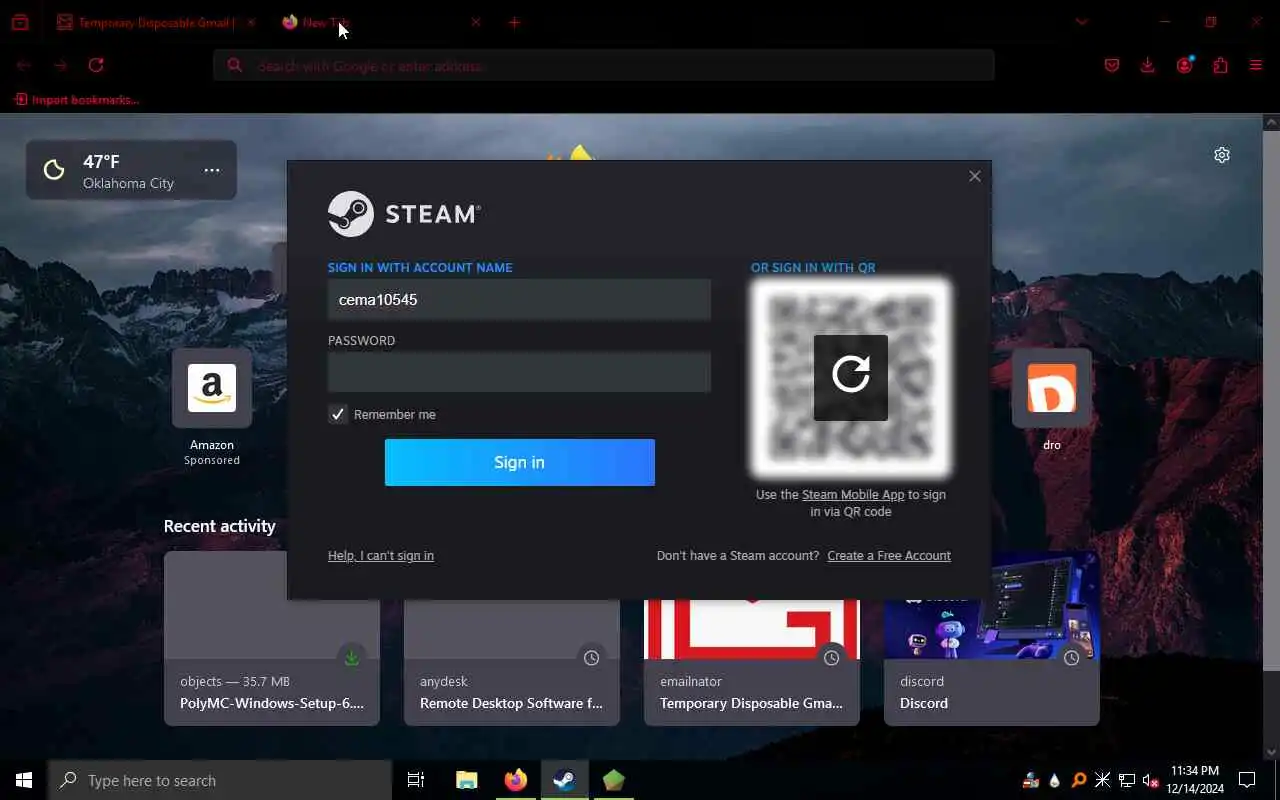The height and width of the screenshot is (800, 1280).
Task: Open the Steam Mobile App link
Action: click(x=853, y=495)
